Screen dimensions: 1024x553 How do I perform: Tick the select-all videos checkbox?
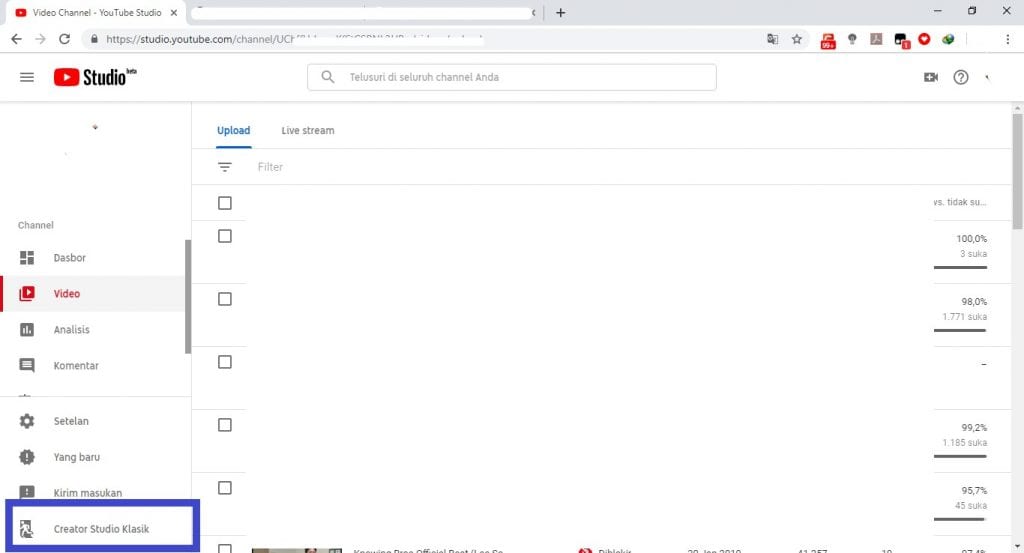click(x=225, y=203)
